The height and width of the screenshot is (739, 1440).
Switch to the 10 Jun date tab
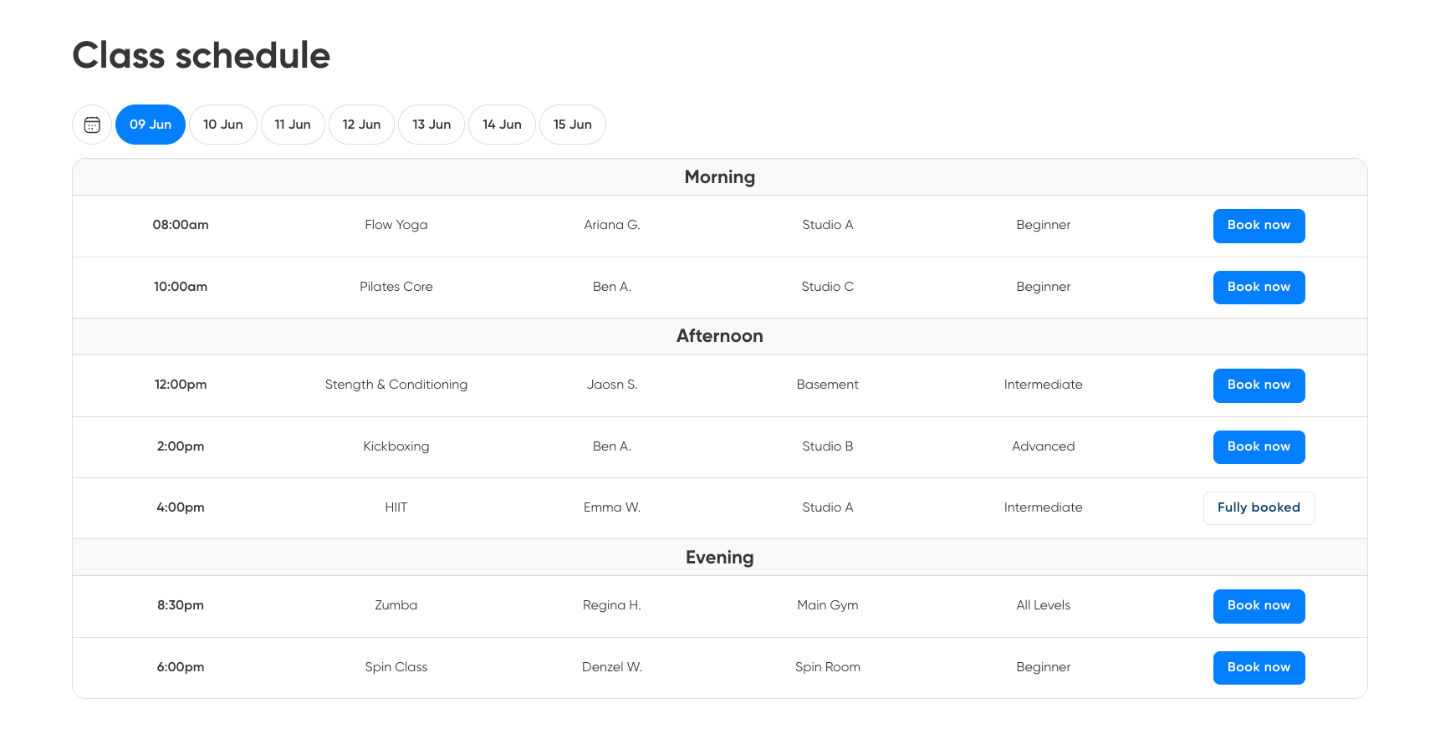[223, 125]
